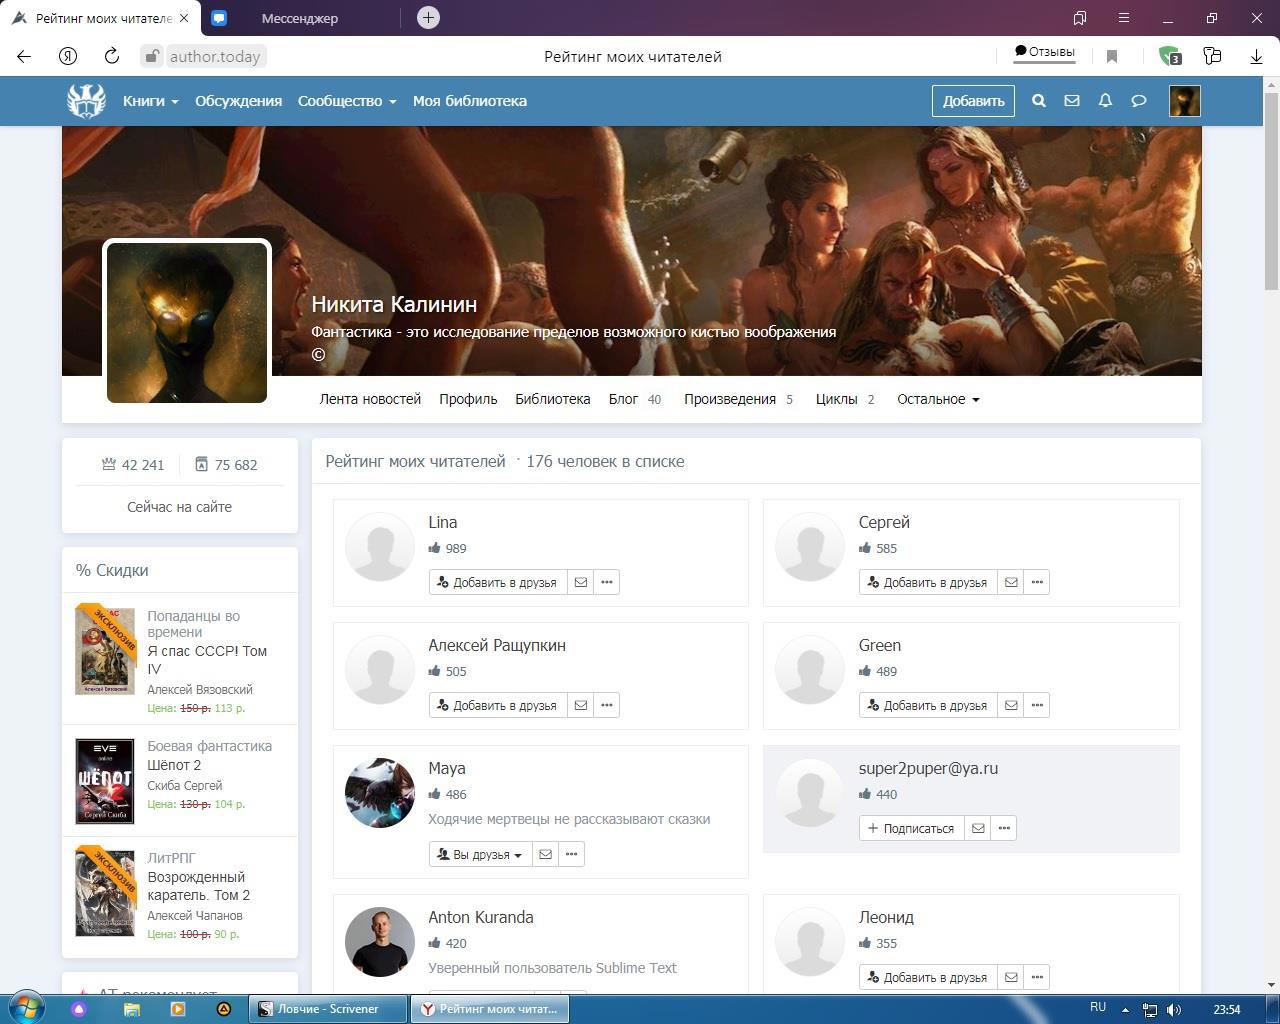Open more options for Сергей
This screenshot has height=1024, width=1280.
pyautogui.click(x=1037, y=582)
